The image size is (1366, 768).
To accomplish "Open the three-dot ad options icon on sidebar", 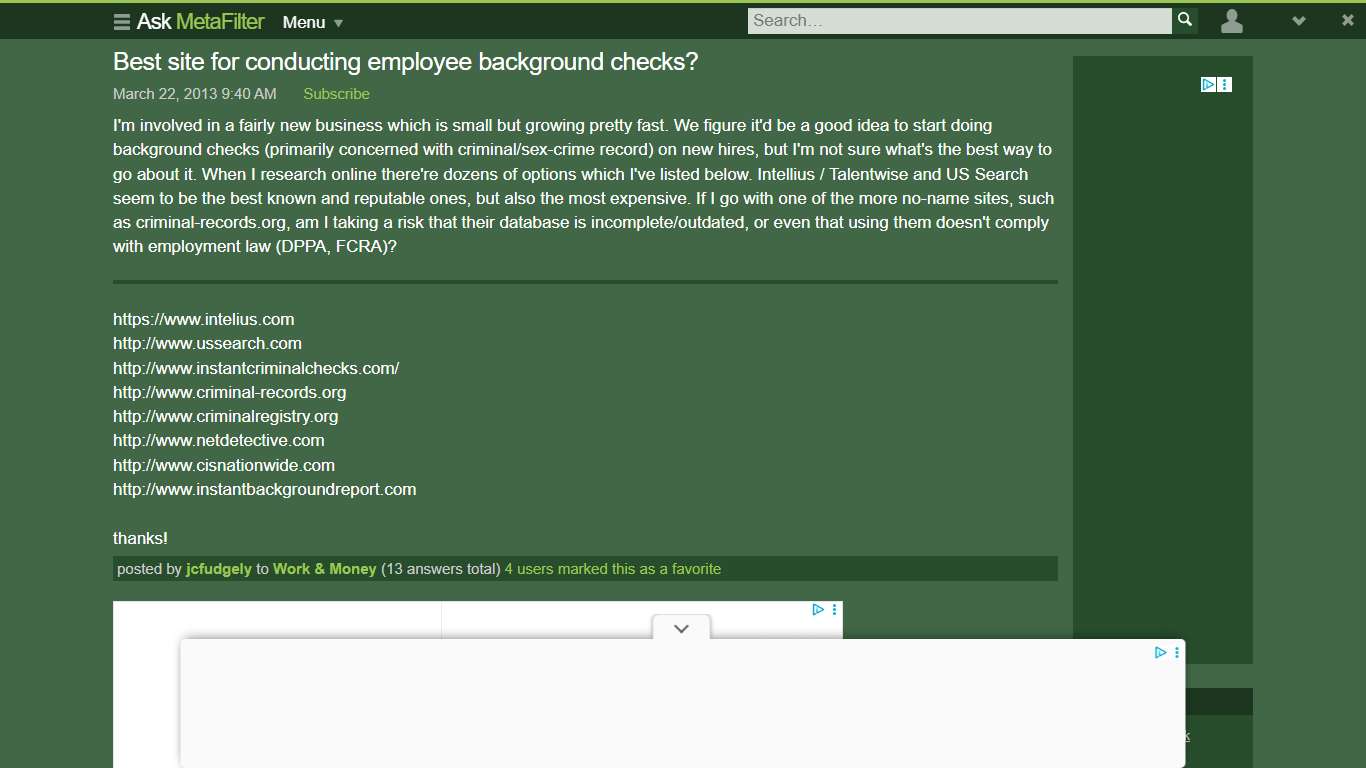I will (1225, 84).
